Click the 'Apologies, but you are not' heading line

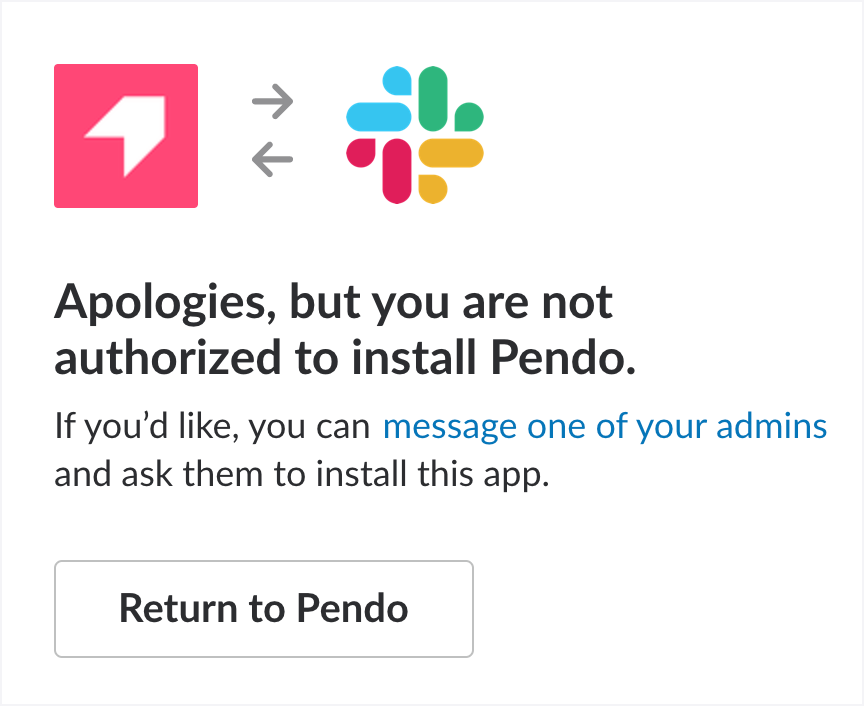point(333,302)
